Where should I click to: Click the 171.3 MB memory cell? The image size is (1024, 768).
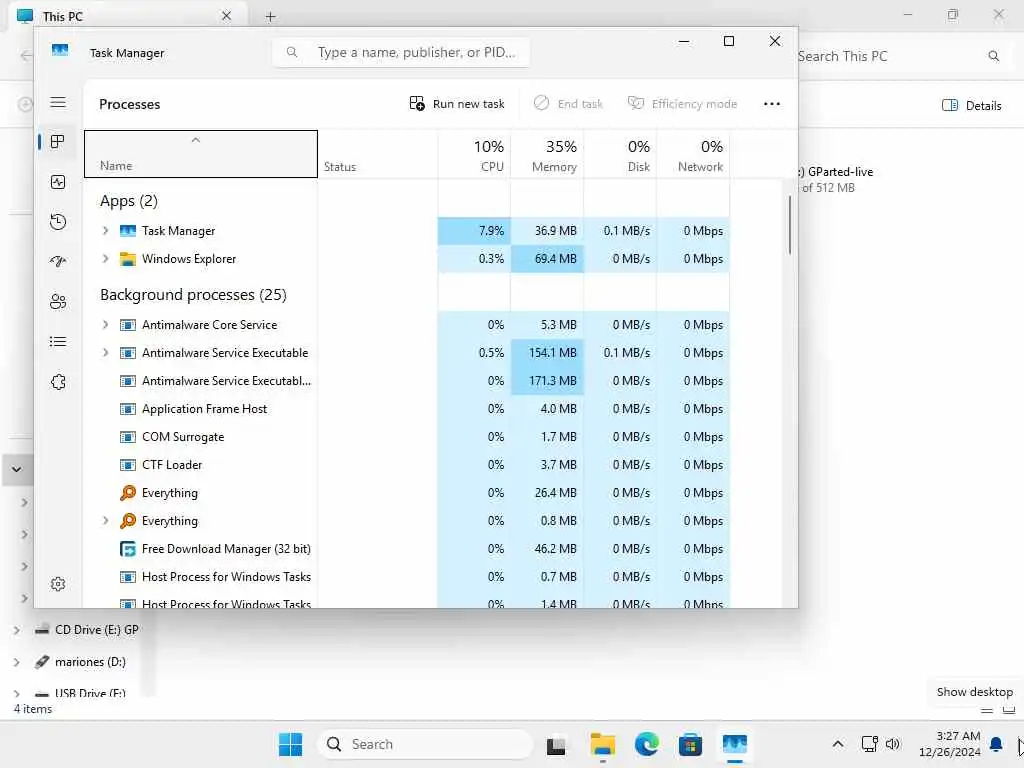547,381
